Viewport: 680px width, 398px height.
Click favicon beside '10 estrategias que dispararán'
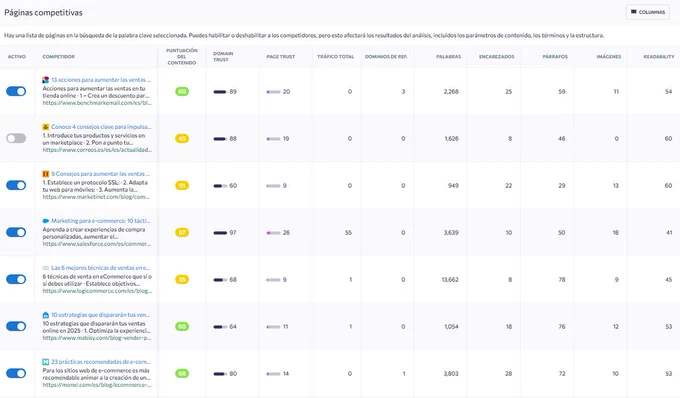coord(46,315)
